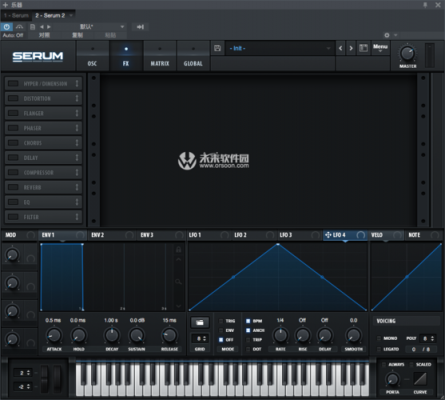This screenshot has height=400, width=445.
Task: Open LFO shape folder icon
Action: [x=200, y=322]
